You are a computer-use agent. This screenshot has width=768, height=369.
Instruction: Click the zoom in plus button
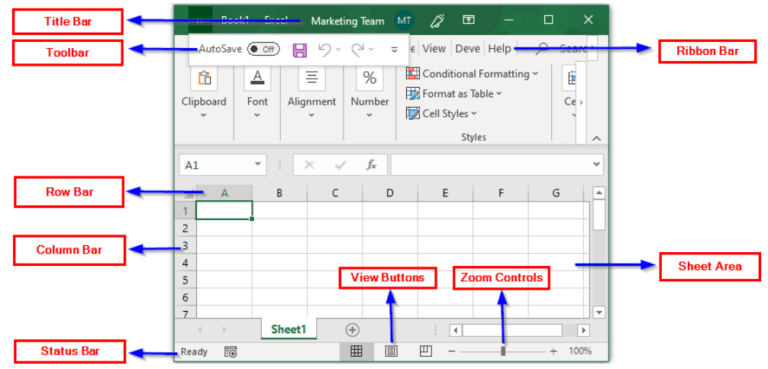coord(554,351)
